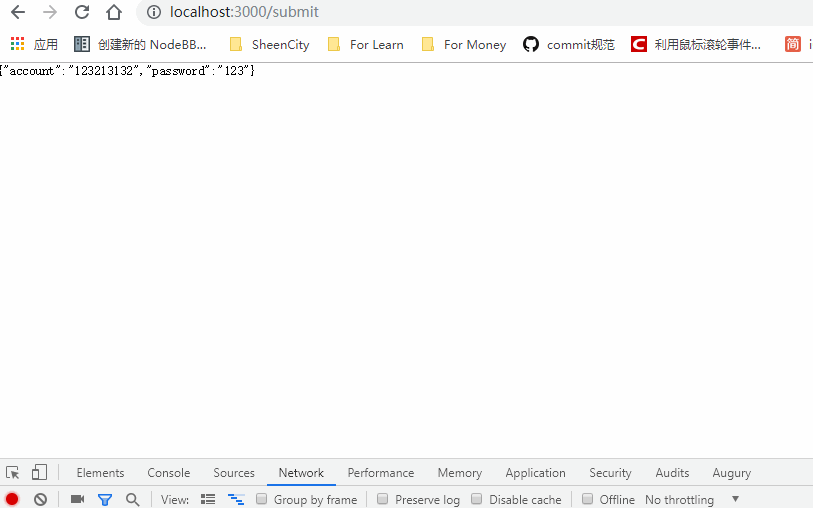Reload the page with the refresh icon
The width and height of the screenshot is (813, 508).
click(x=82, y=12)
